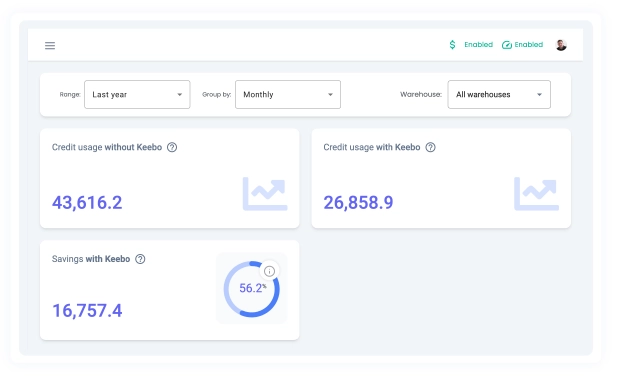The image size is (625, 376).
Task: Click the dollar sign cost optimization icon
Action: click(452, 45)
